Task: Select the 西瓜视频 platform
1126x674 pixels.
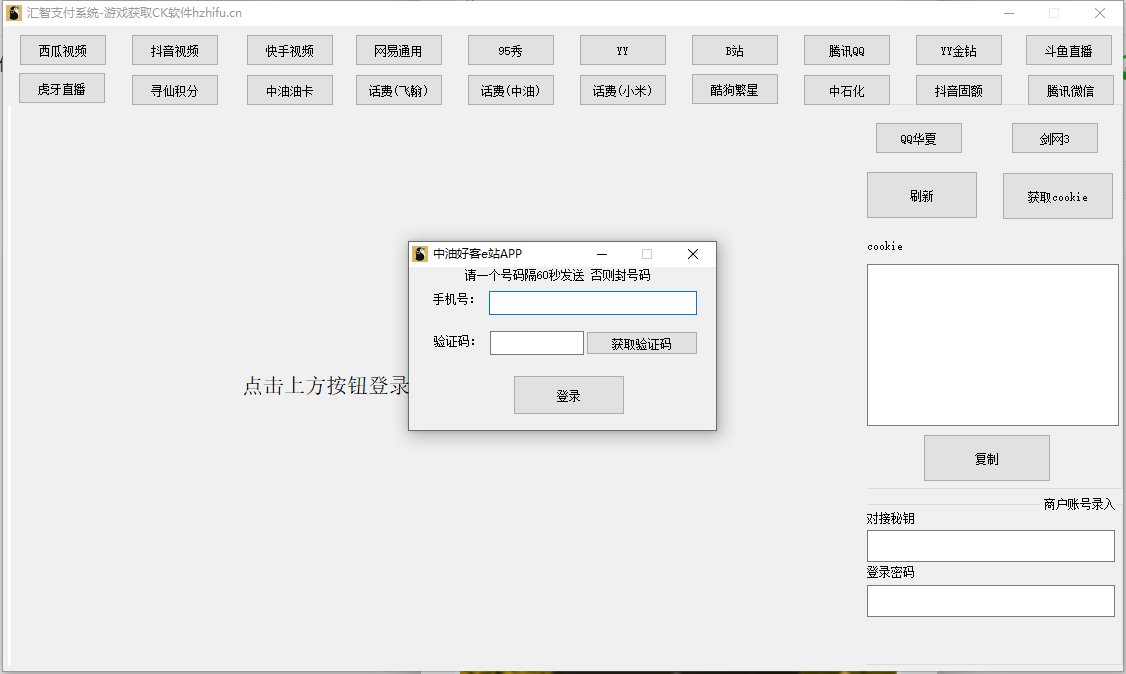Action: coord(62,50)
